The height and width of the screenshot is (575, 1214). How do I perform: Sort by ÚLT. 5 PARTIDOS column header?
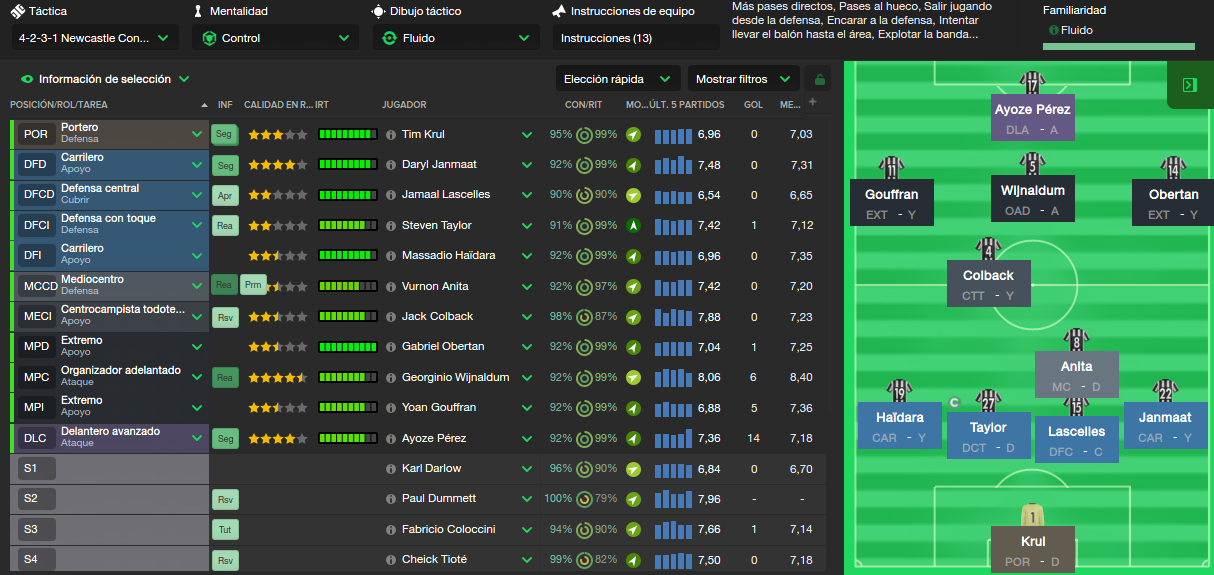pyautogui.click(x=685, y=105)
